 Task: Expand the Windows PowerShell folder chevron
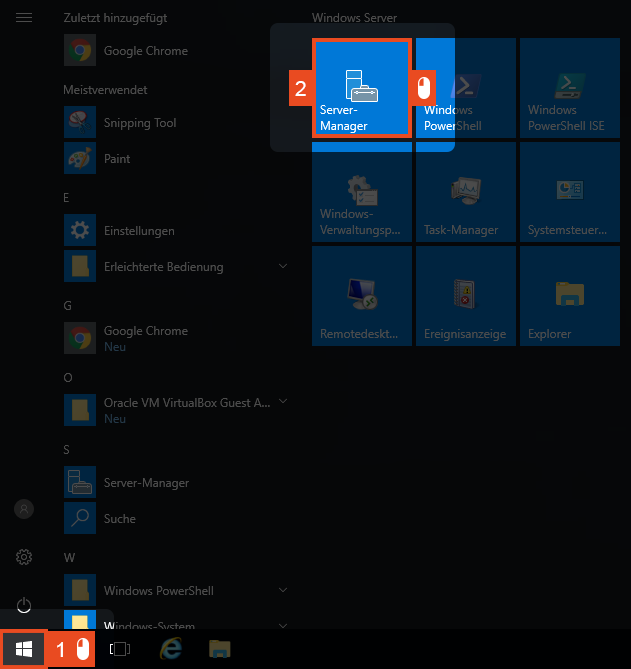283,591
